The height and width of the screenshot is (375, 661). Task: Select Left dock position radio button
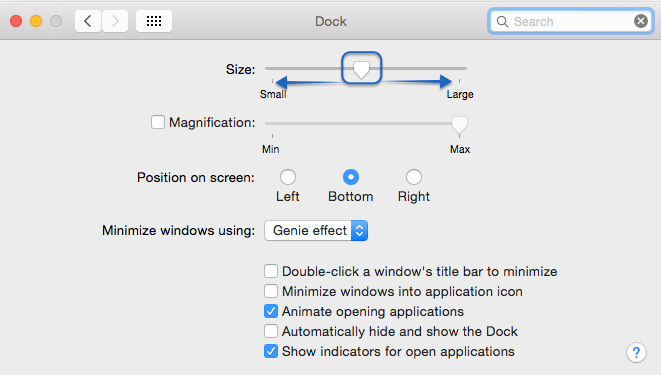click(x=288, y=177)
